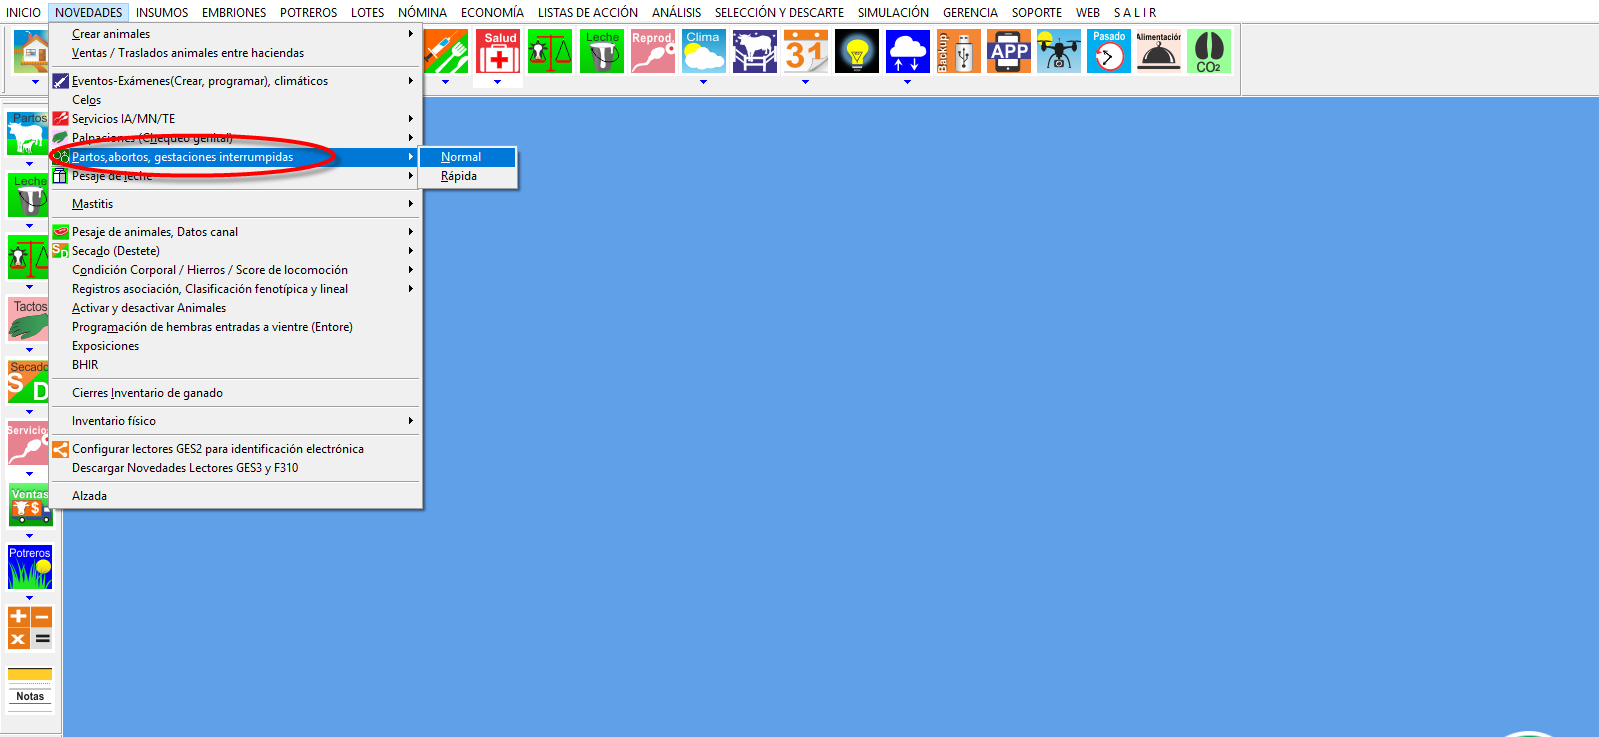The image size is (1599, 737).
Task: Open the Salud health toolbar icon
Action: [498, 51]
